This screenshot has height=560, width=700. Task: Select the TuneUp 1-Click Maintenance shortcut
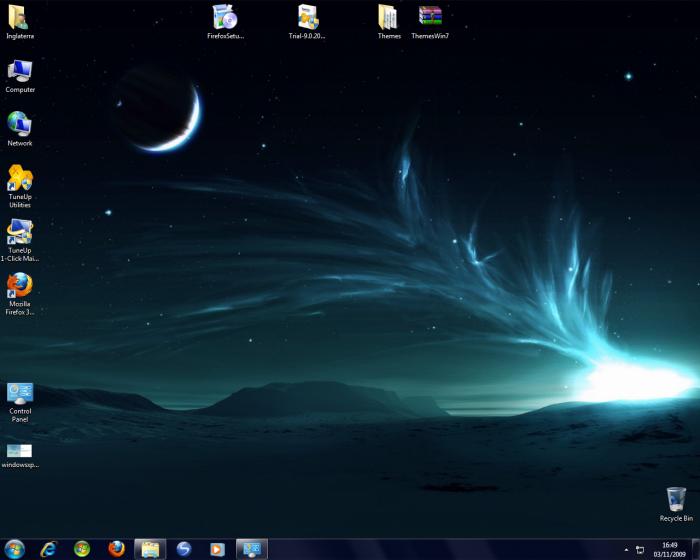point(20,240)
